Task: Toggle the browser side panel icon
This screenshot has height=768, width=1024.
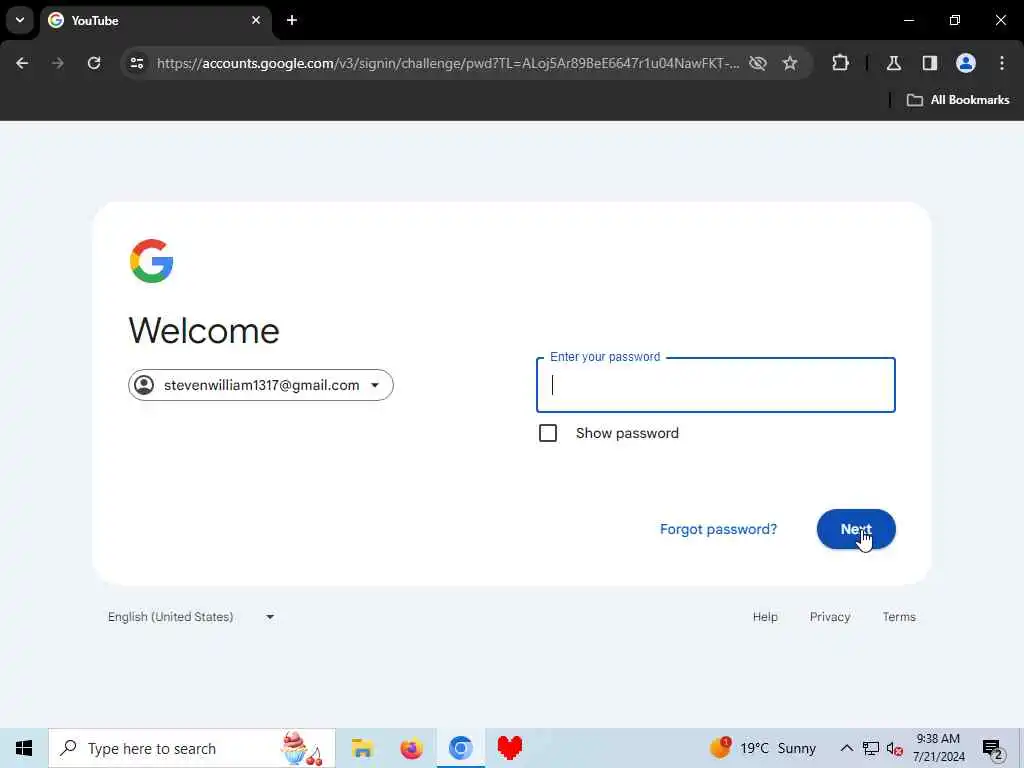Action: [930, 63]
